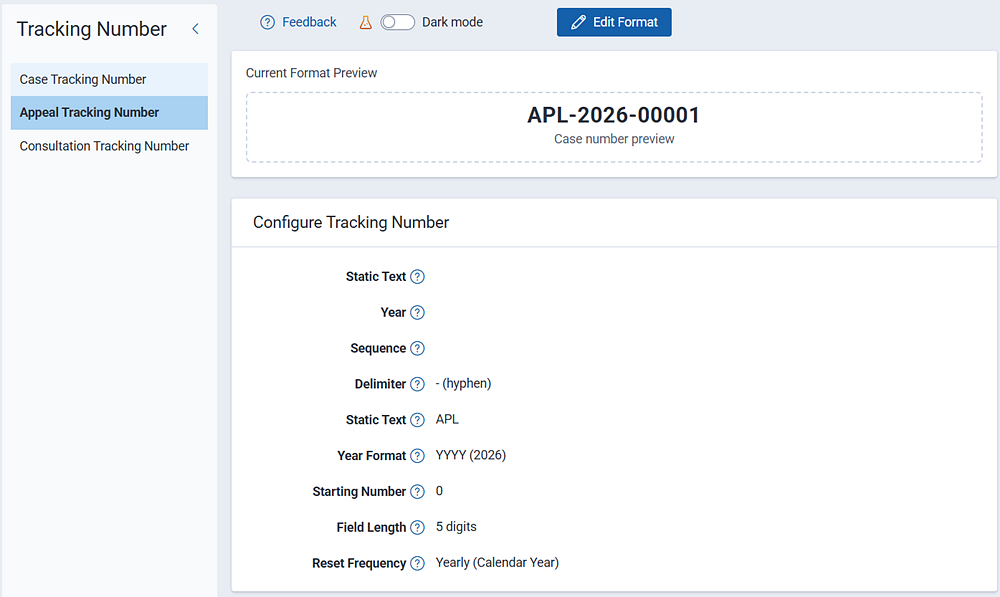Click help icon next to Reset Frequency

click(x=417, y=563)
